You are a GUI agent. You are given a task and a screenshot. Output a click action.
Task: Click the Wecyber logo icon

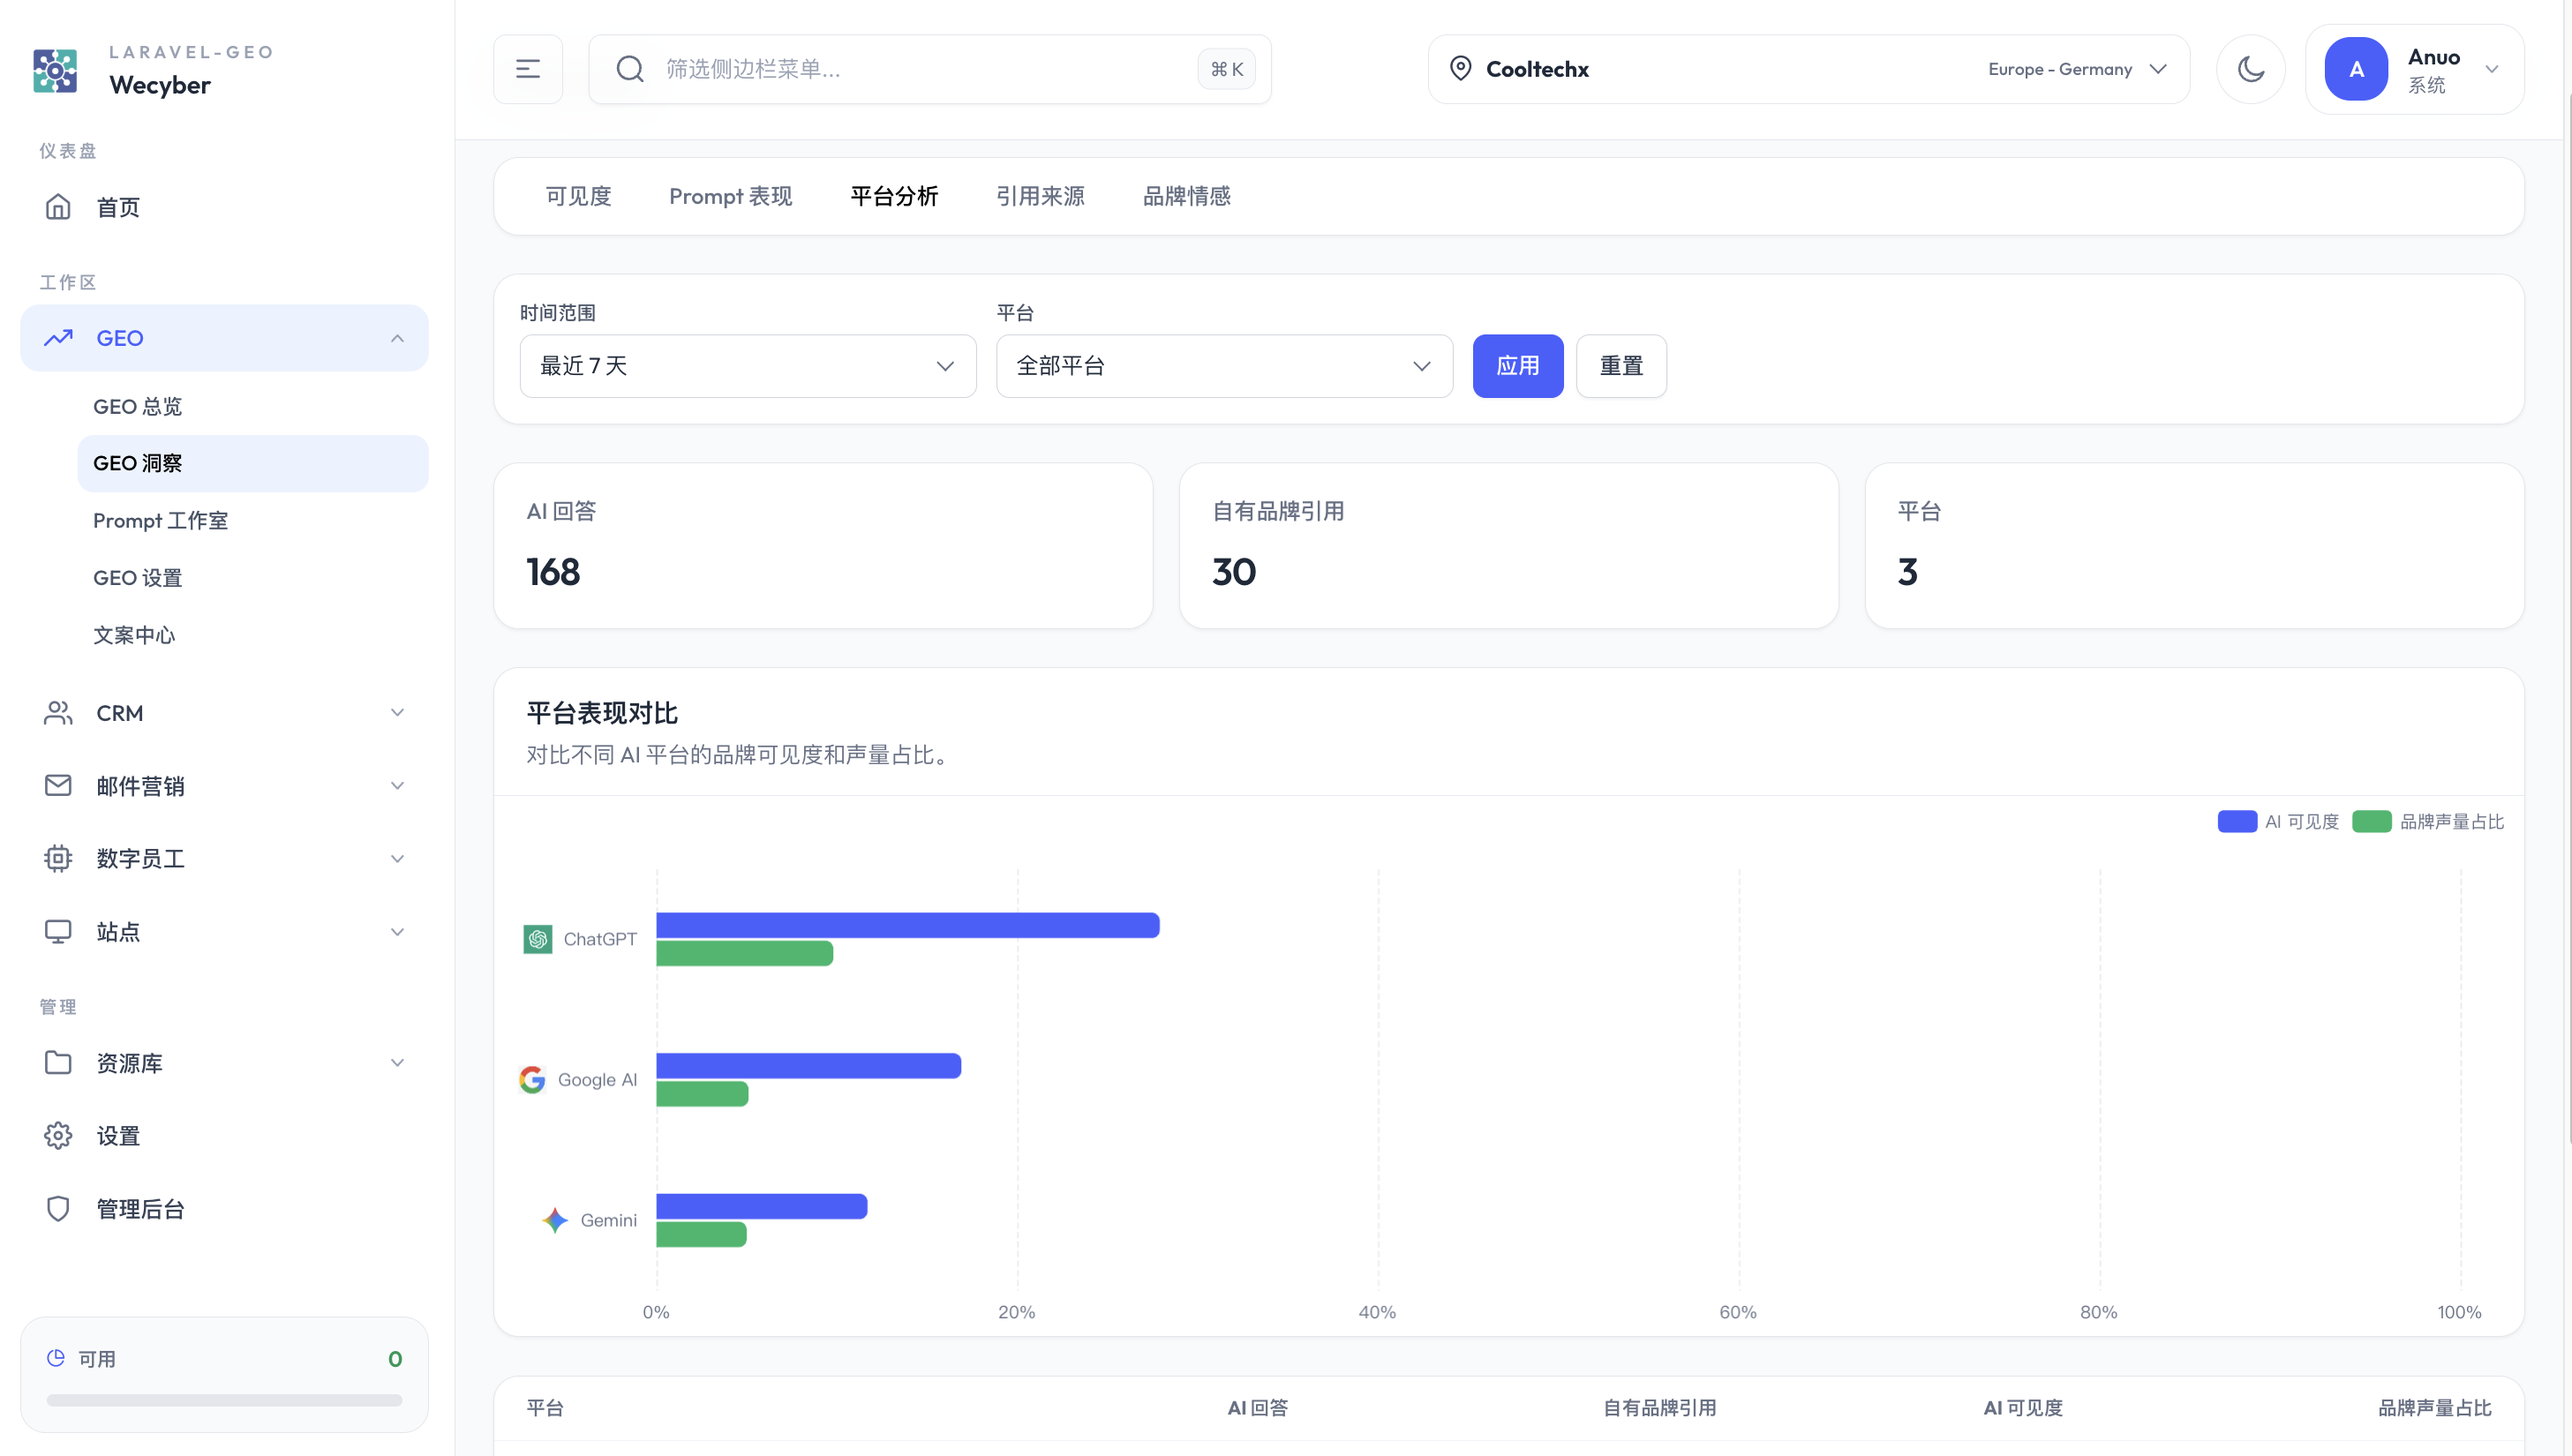[x=55, y=70]
